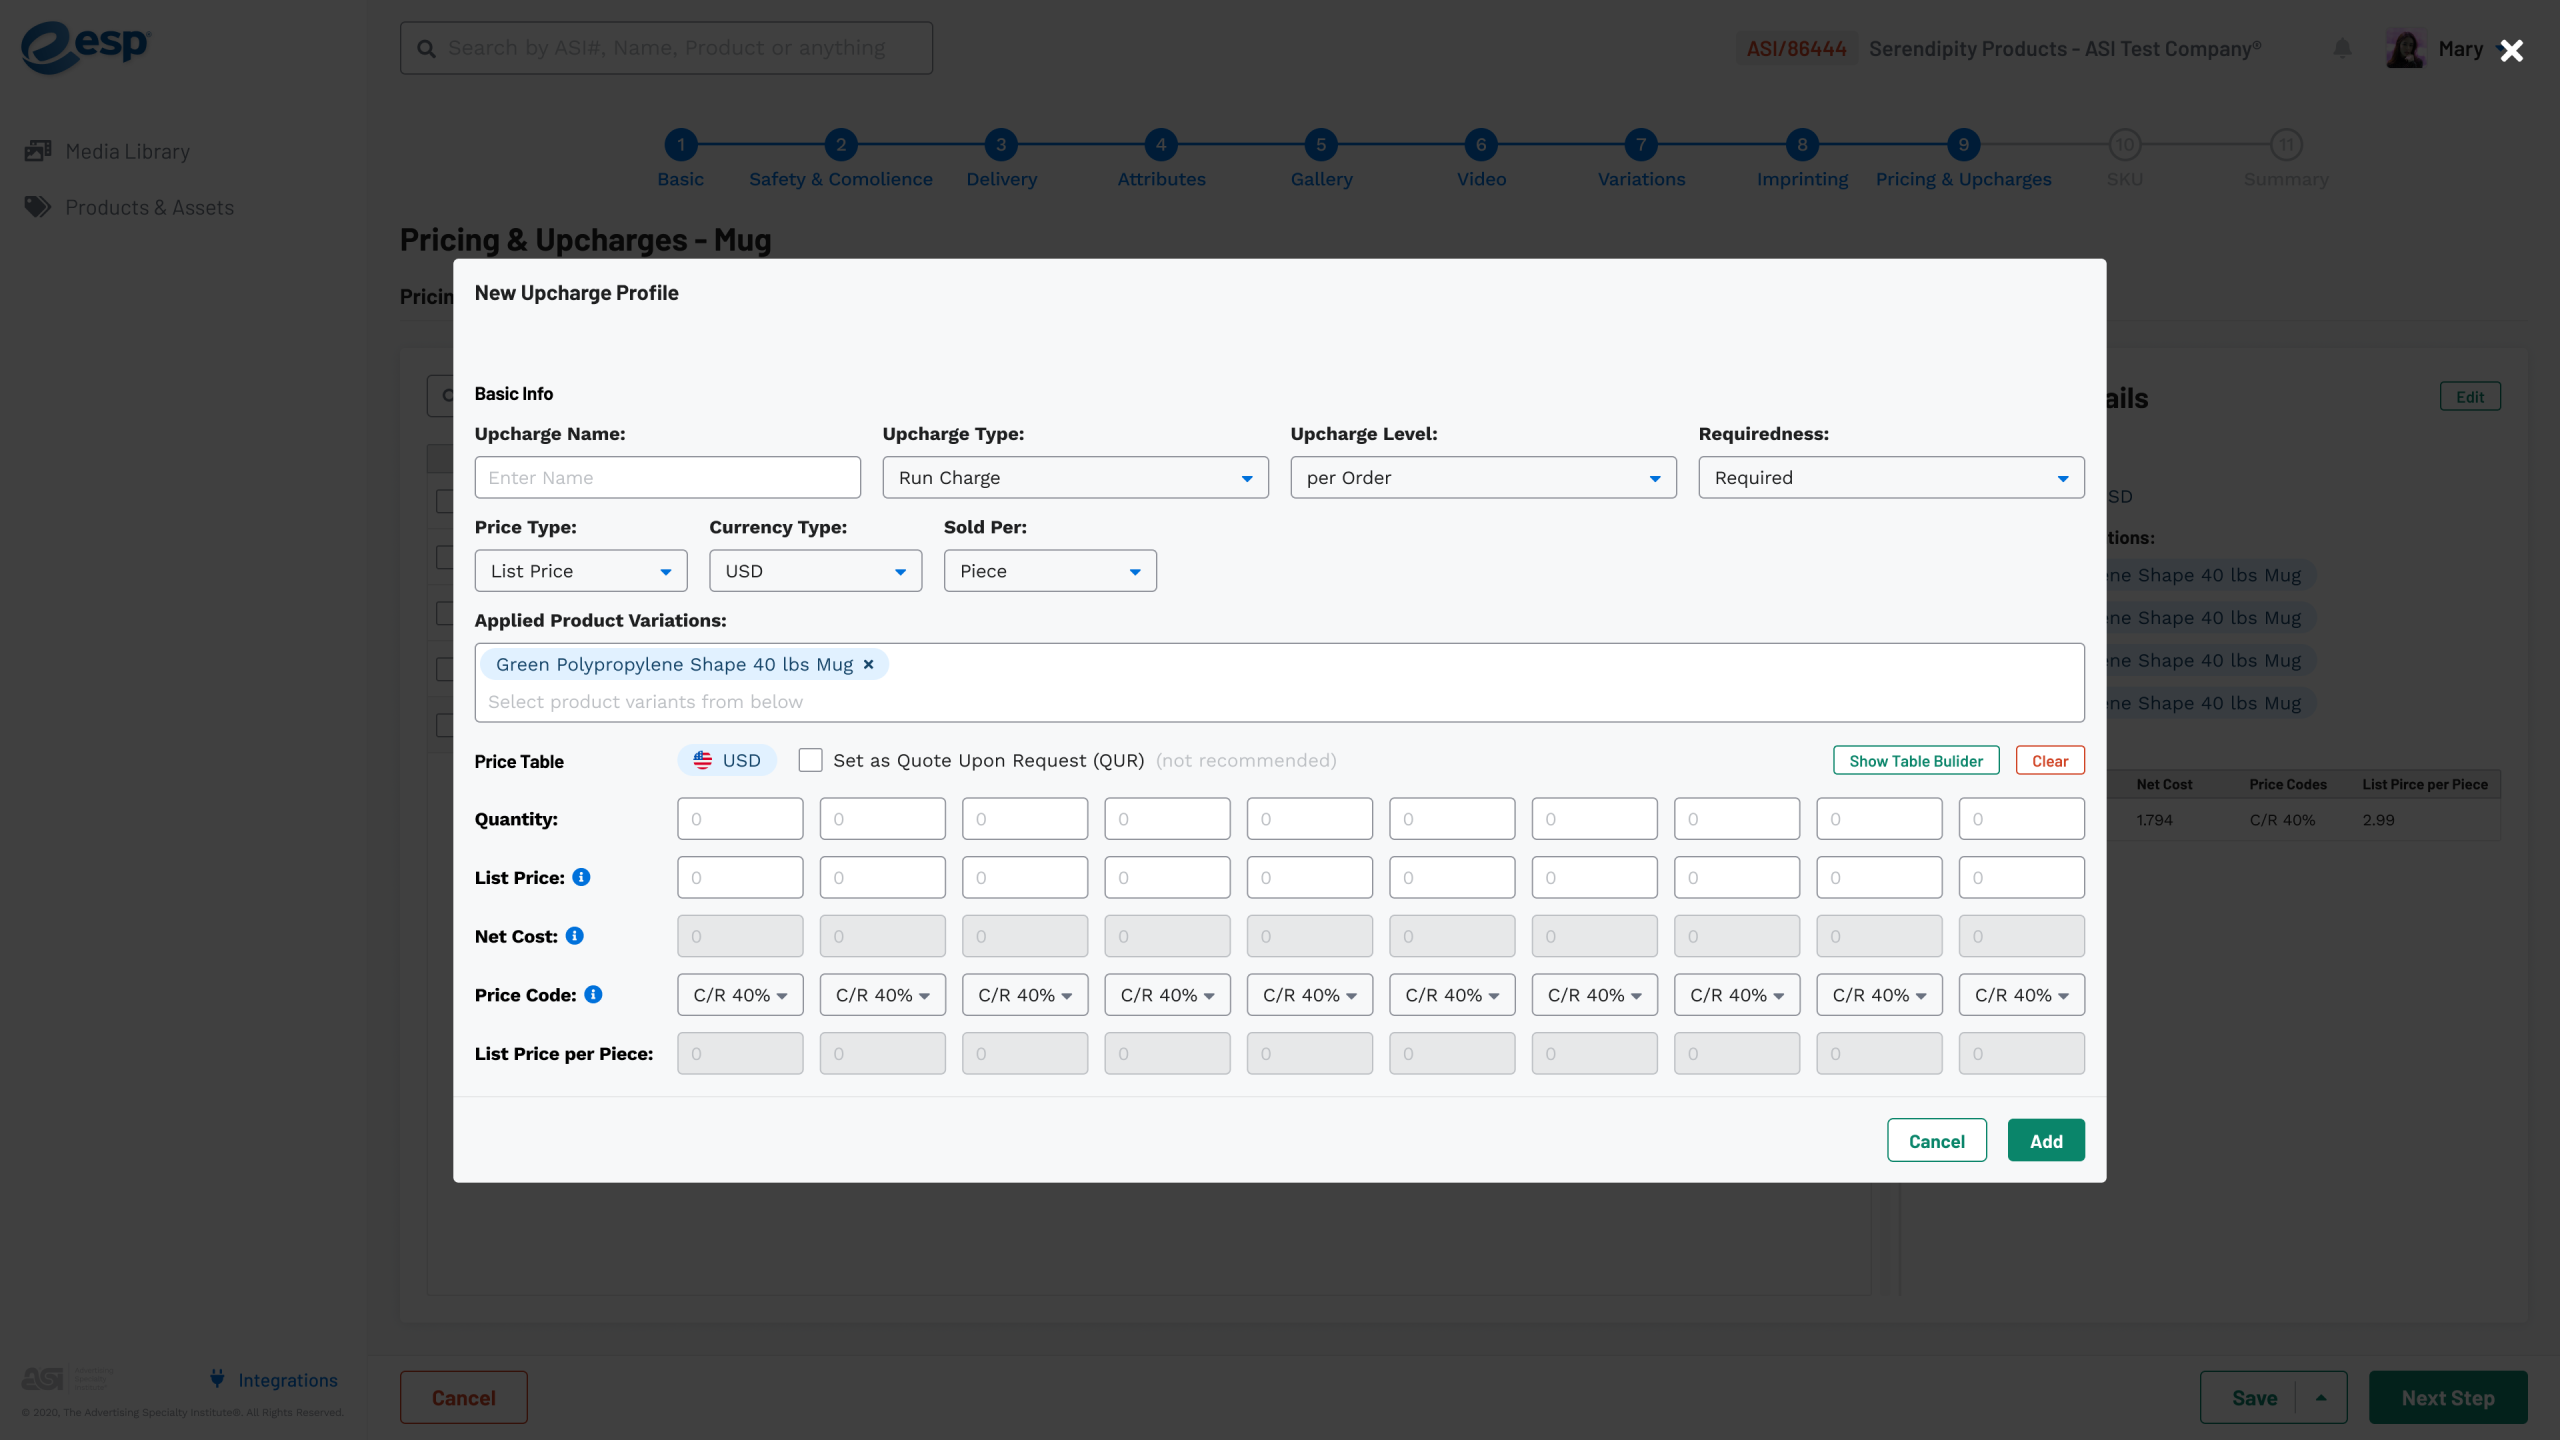Go to the Imprinting step

point(1802,146)
